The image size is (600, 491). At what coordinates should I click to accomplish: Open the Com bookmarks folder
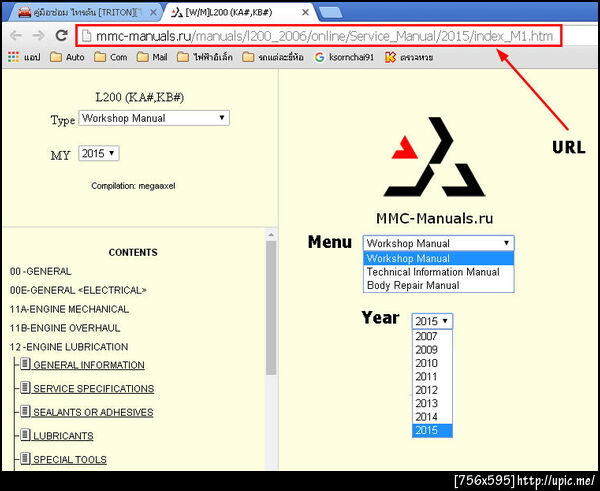(111, 57)
